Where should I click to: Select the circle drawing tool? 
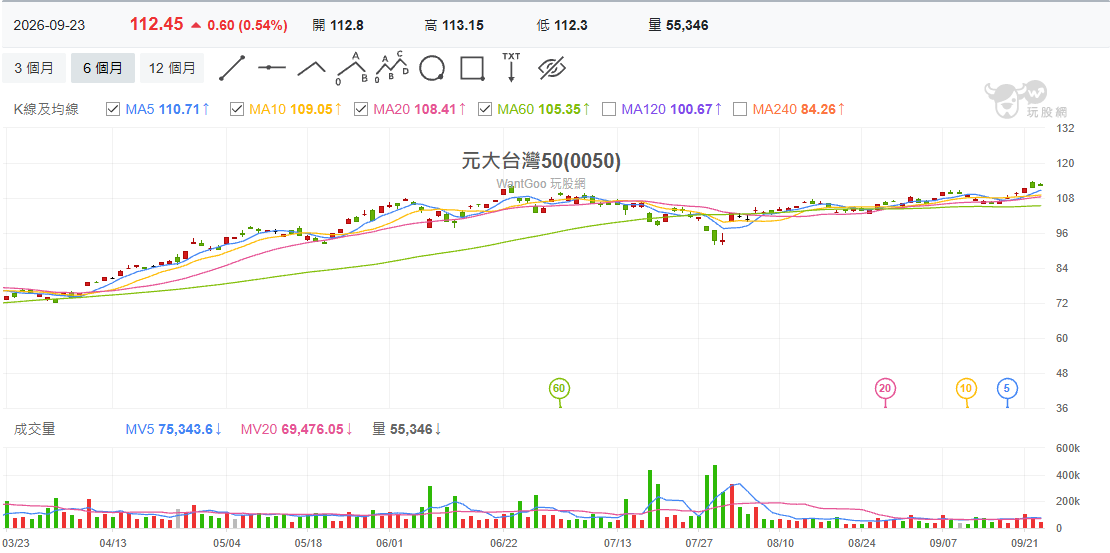[432, 68]
